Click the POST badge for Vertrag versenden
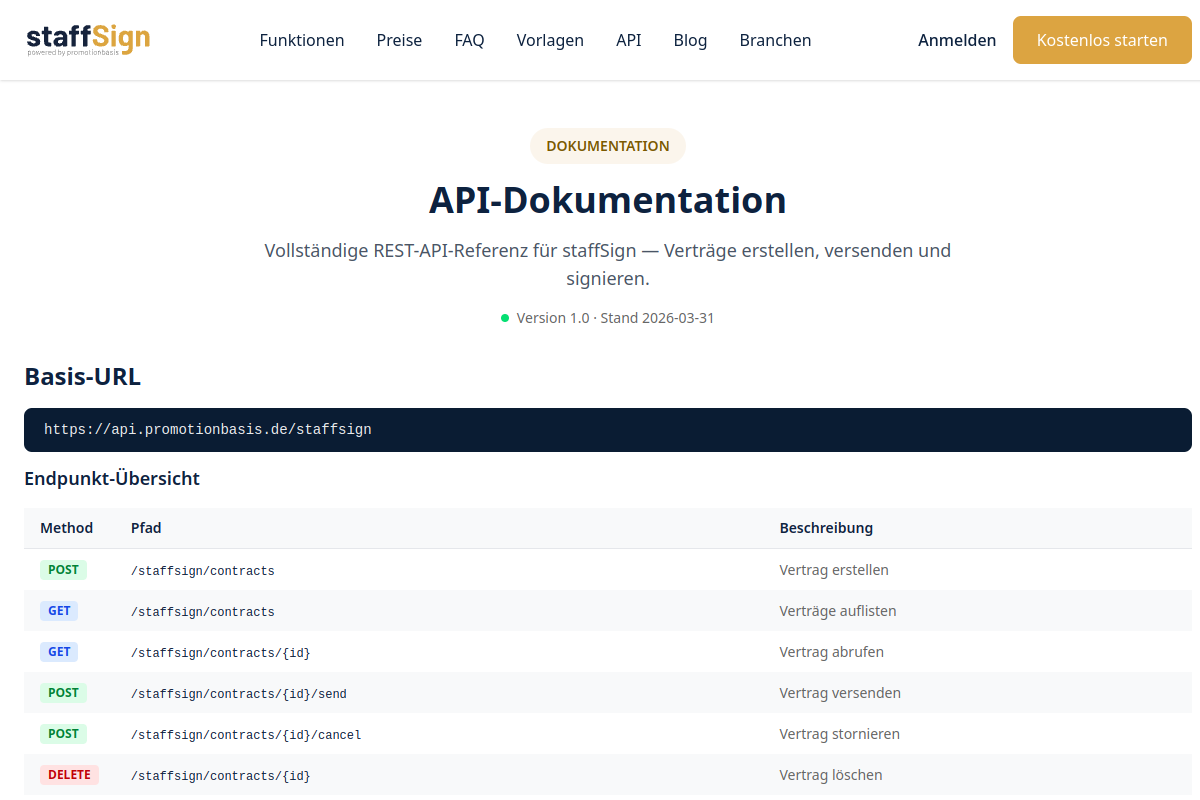 coord(63,693)
